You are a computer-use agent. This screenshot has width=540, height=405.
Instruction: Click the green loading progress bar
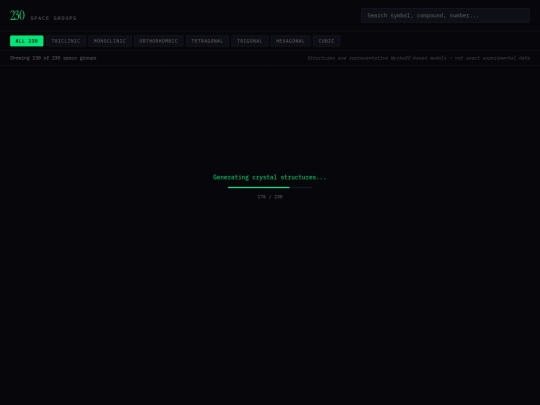point(270,187)
